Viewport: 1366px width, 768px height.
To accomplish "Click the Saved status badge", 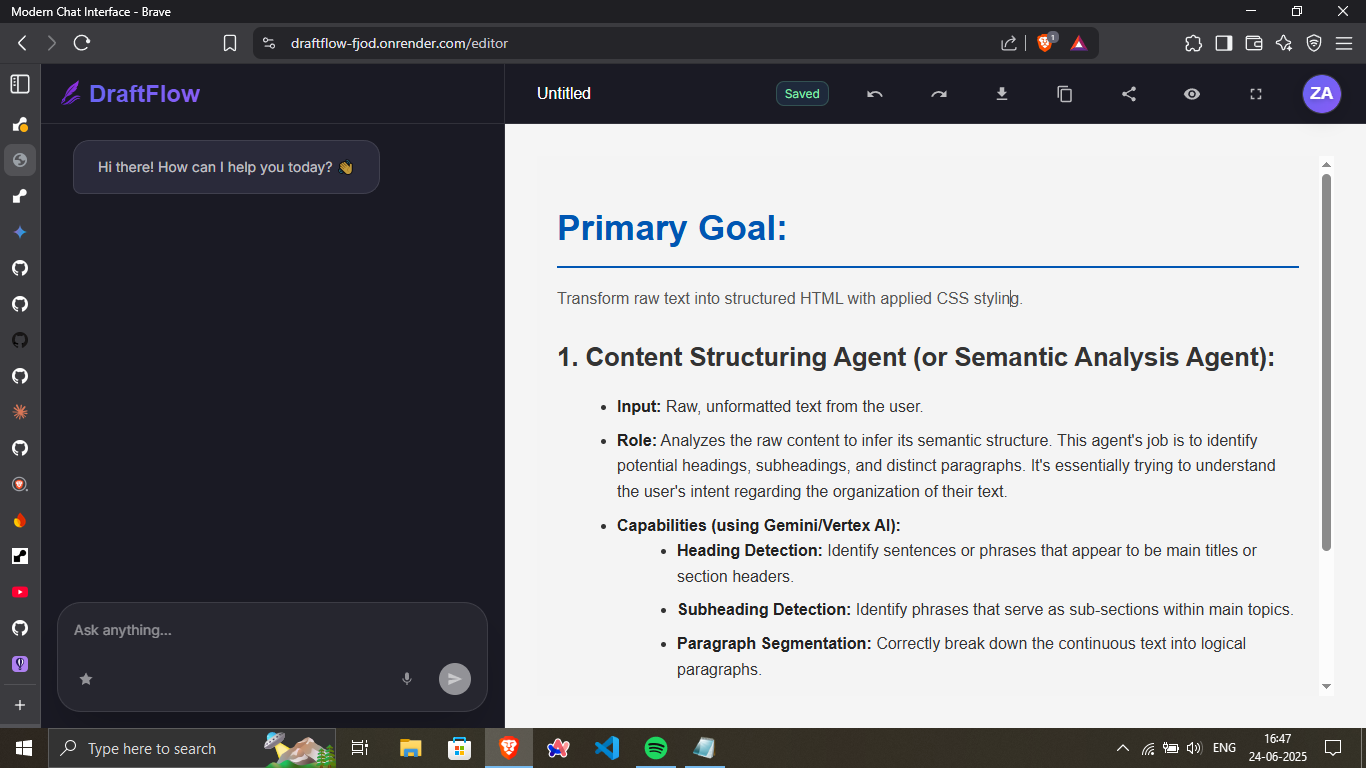I will pyautogui.click(x=802, y=94).
